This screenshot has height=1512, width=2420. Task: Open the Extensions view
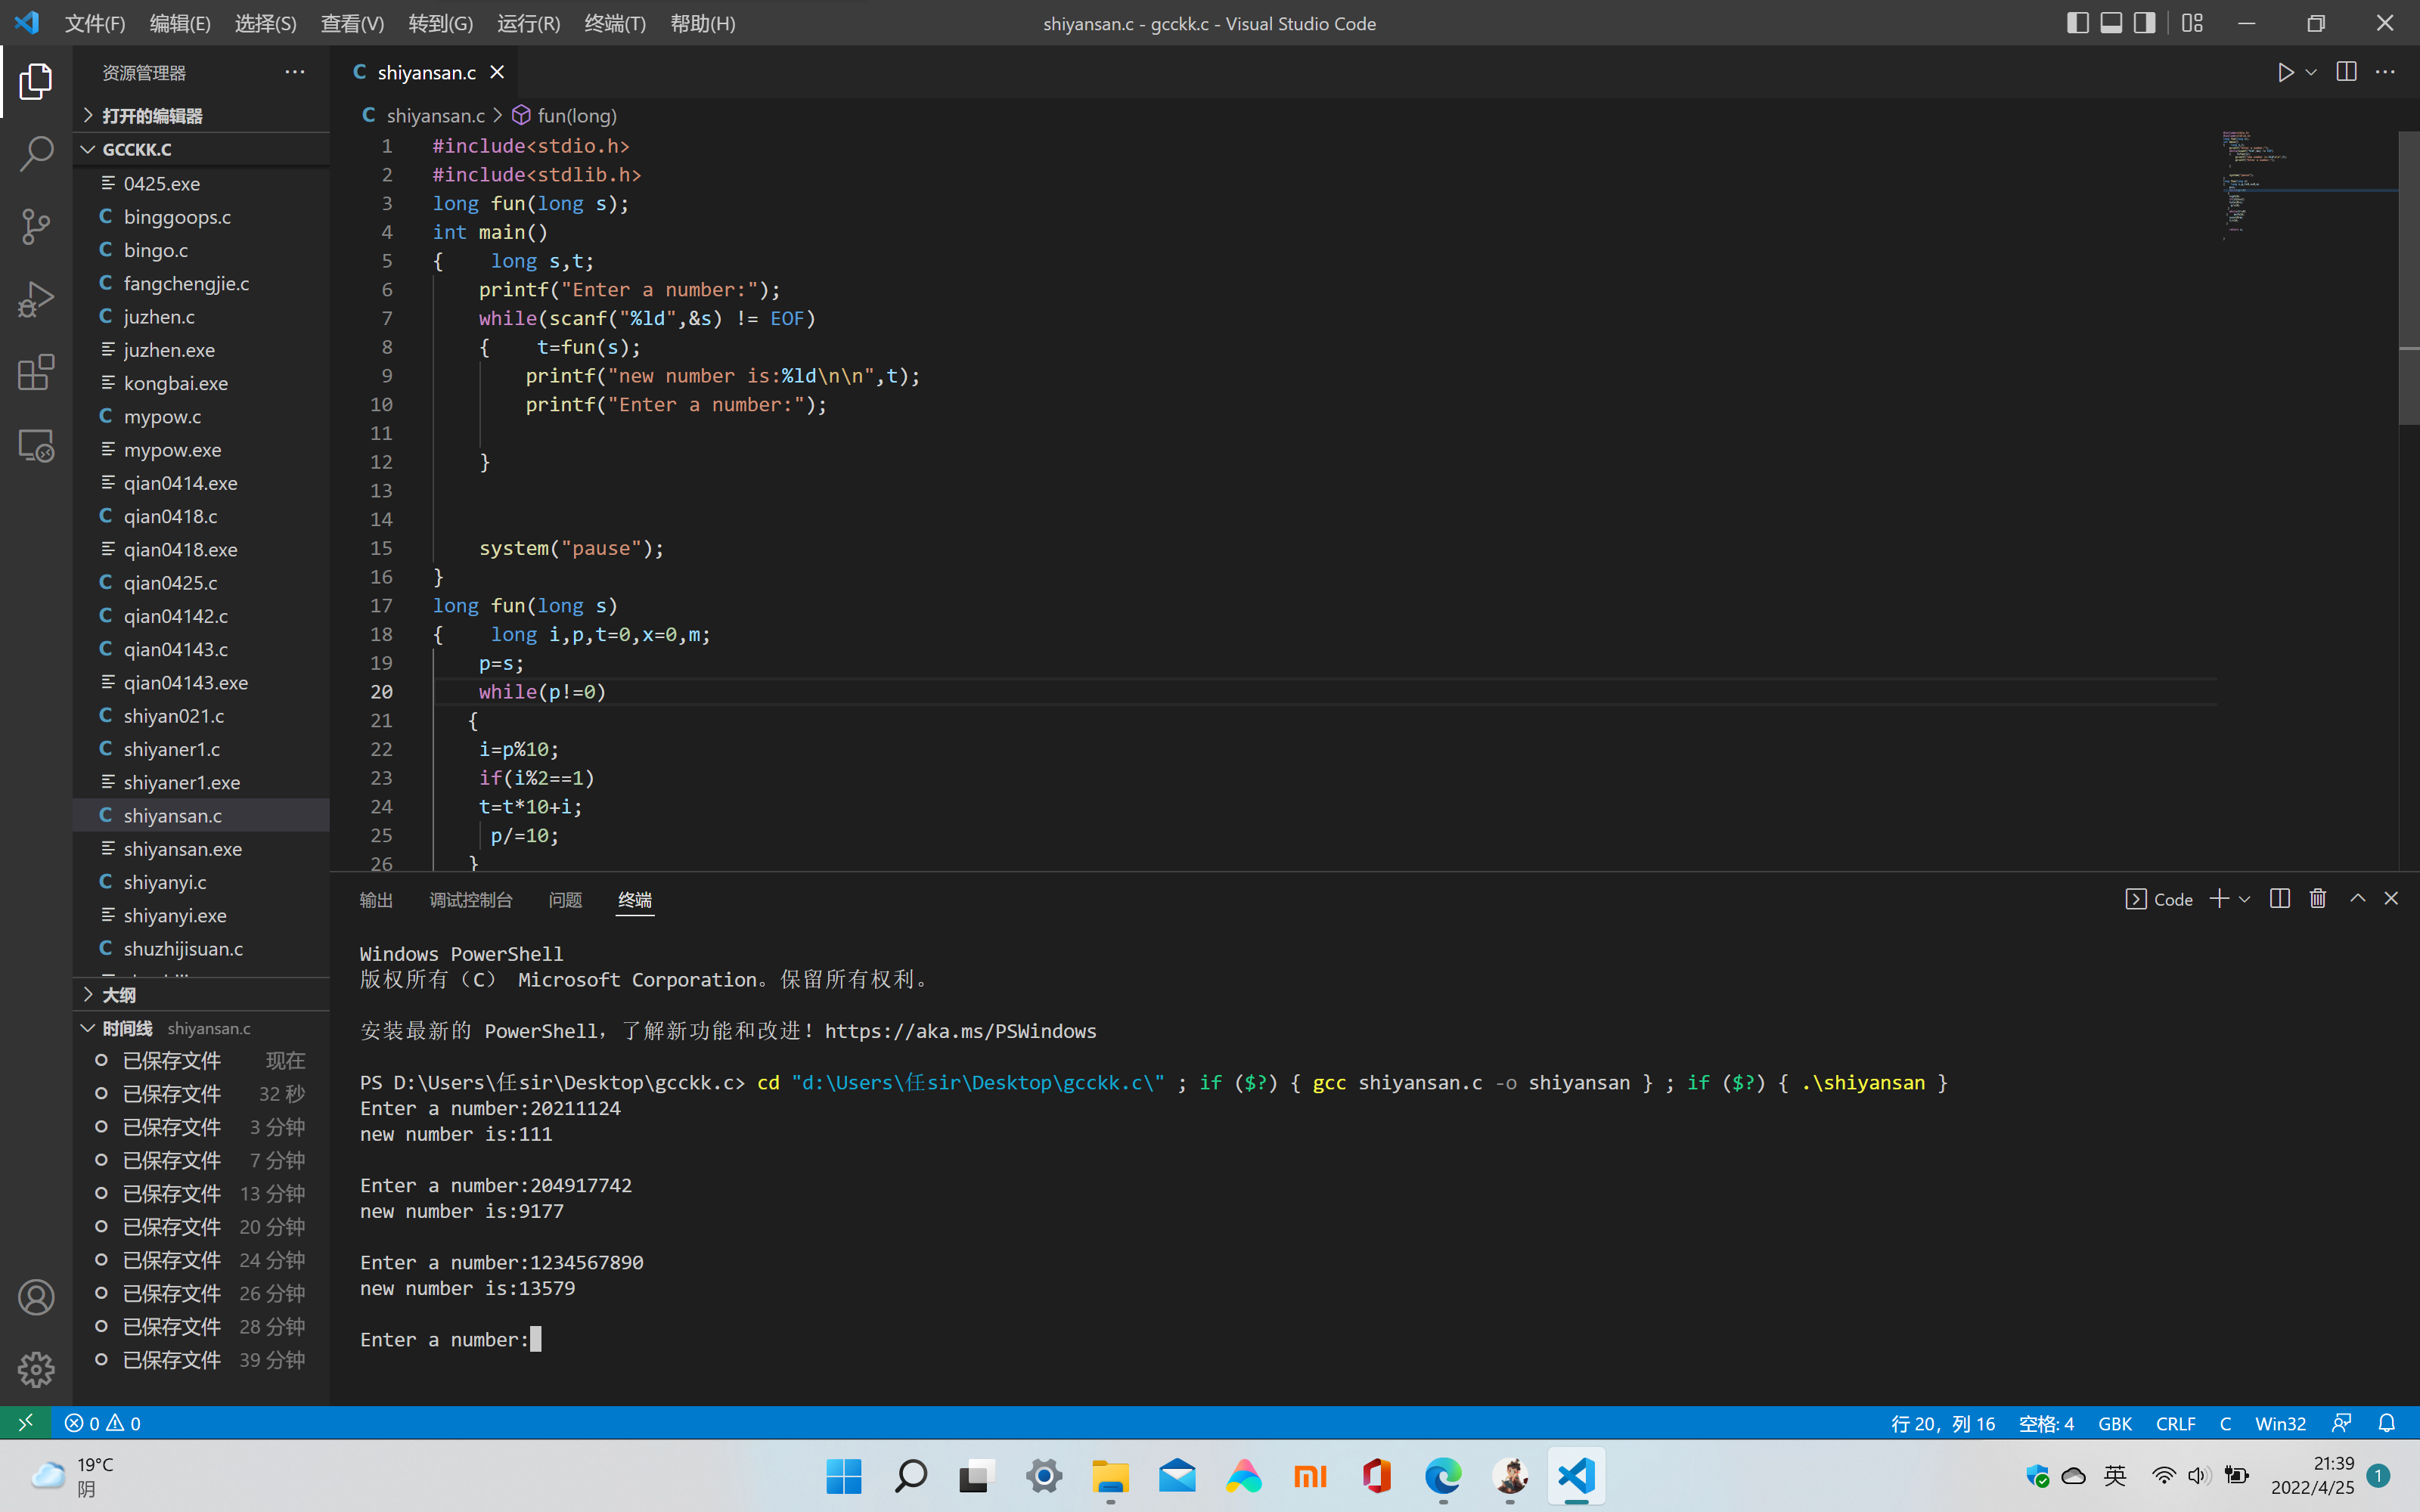pos(36,373)
